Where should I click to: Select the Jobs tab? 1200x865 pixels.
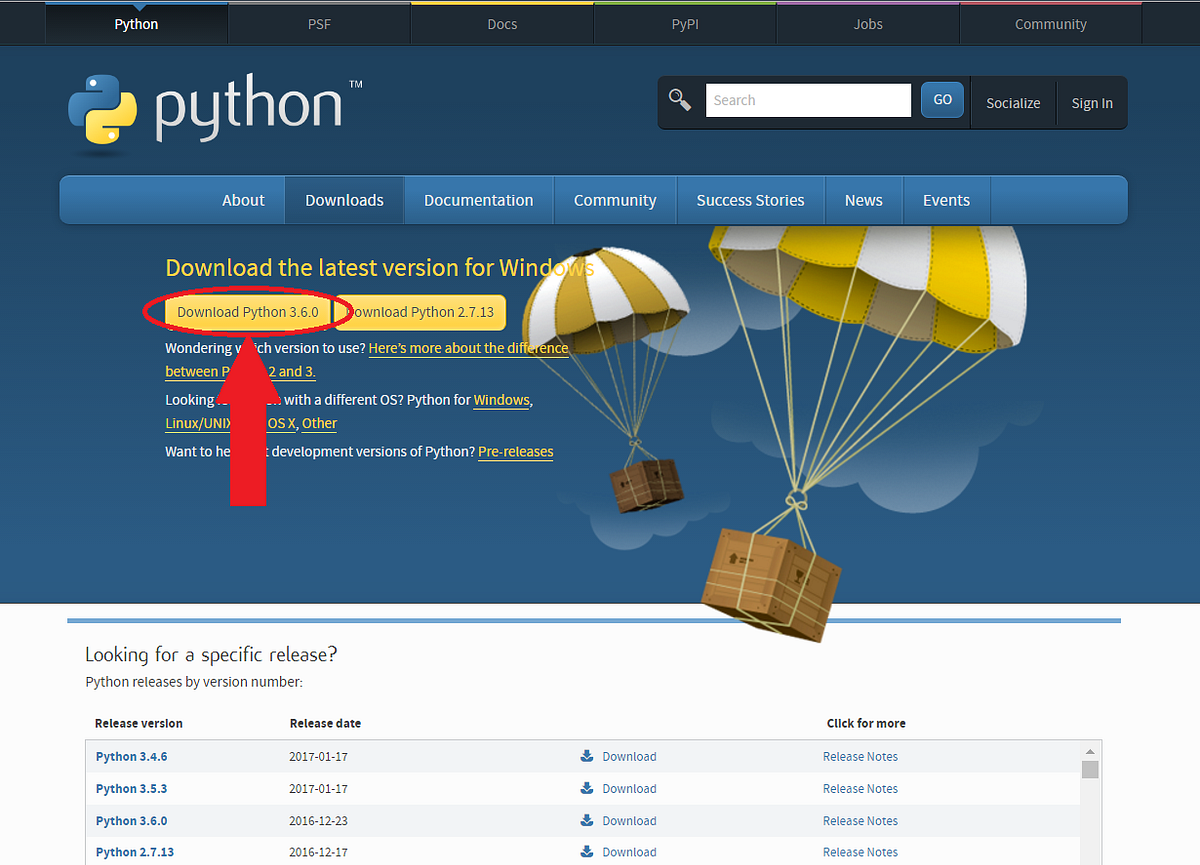866,23
